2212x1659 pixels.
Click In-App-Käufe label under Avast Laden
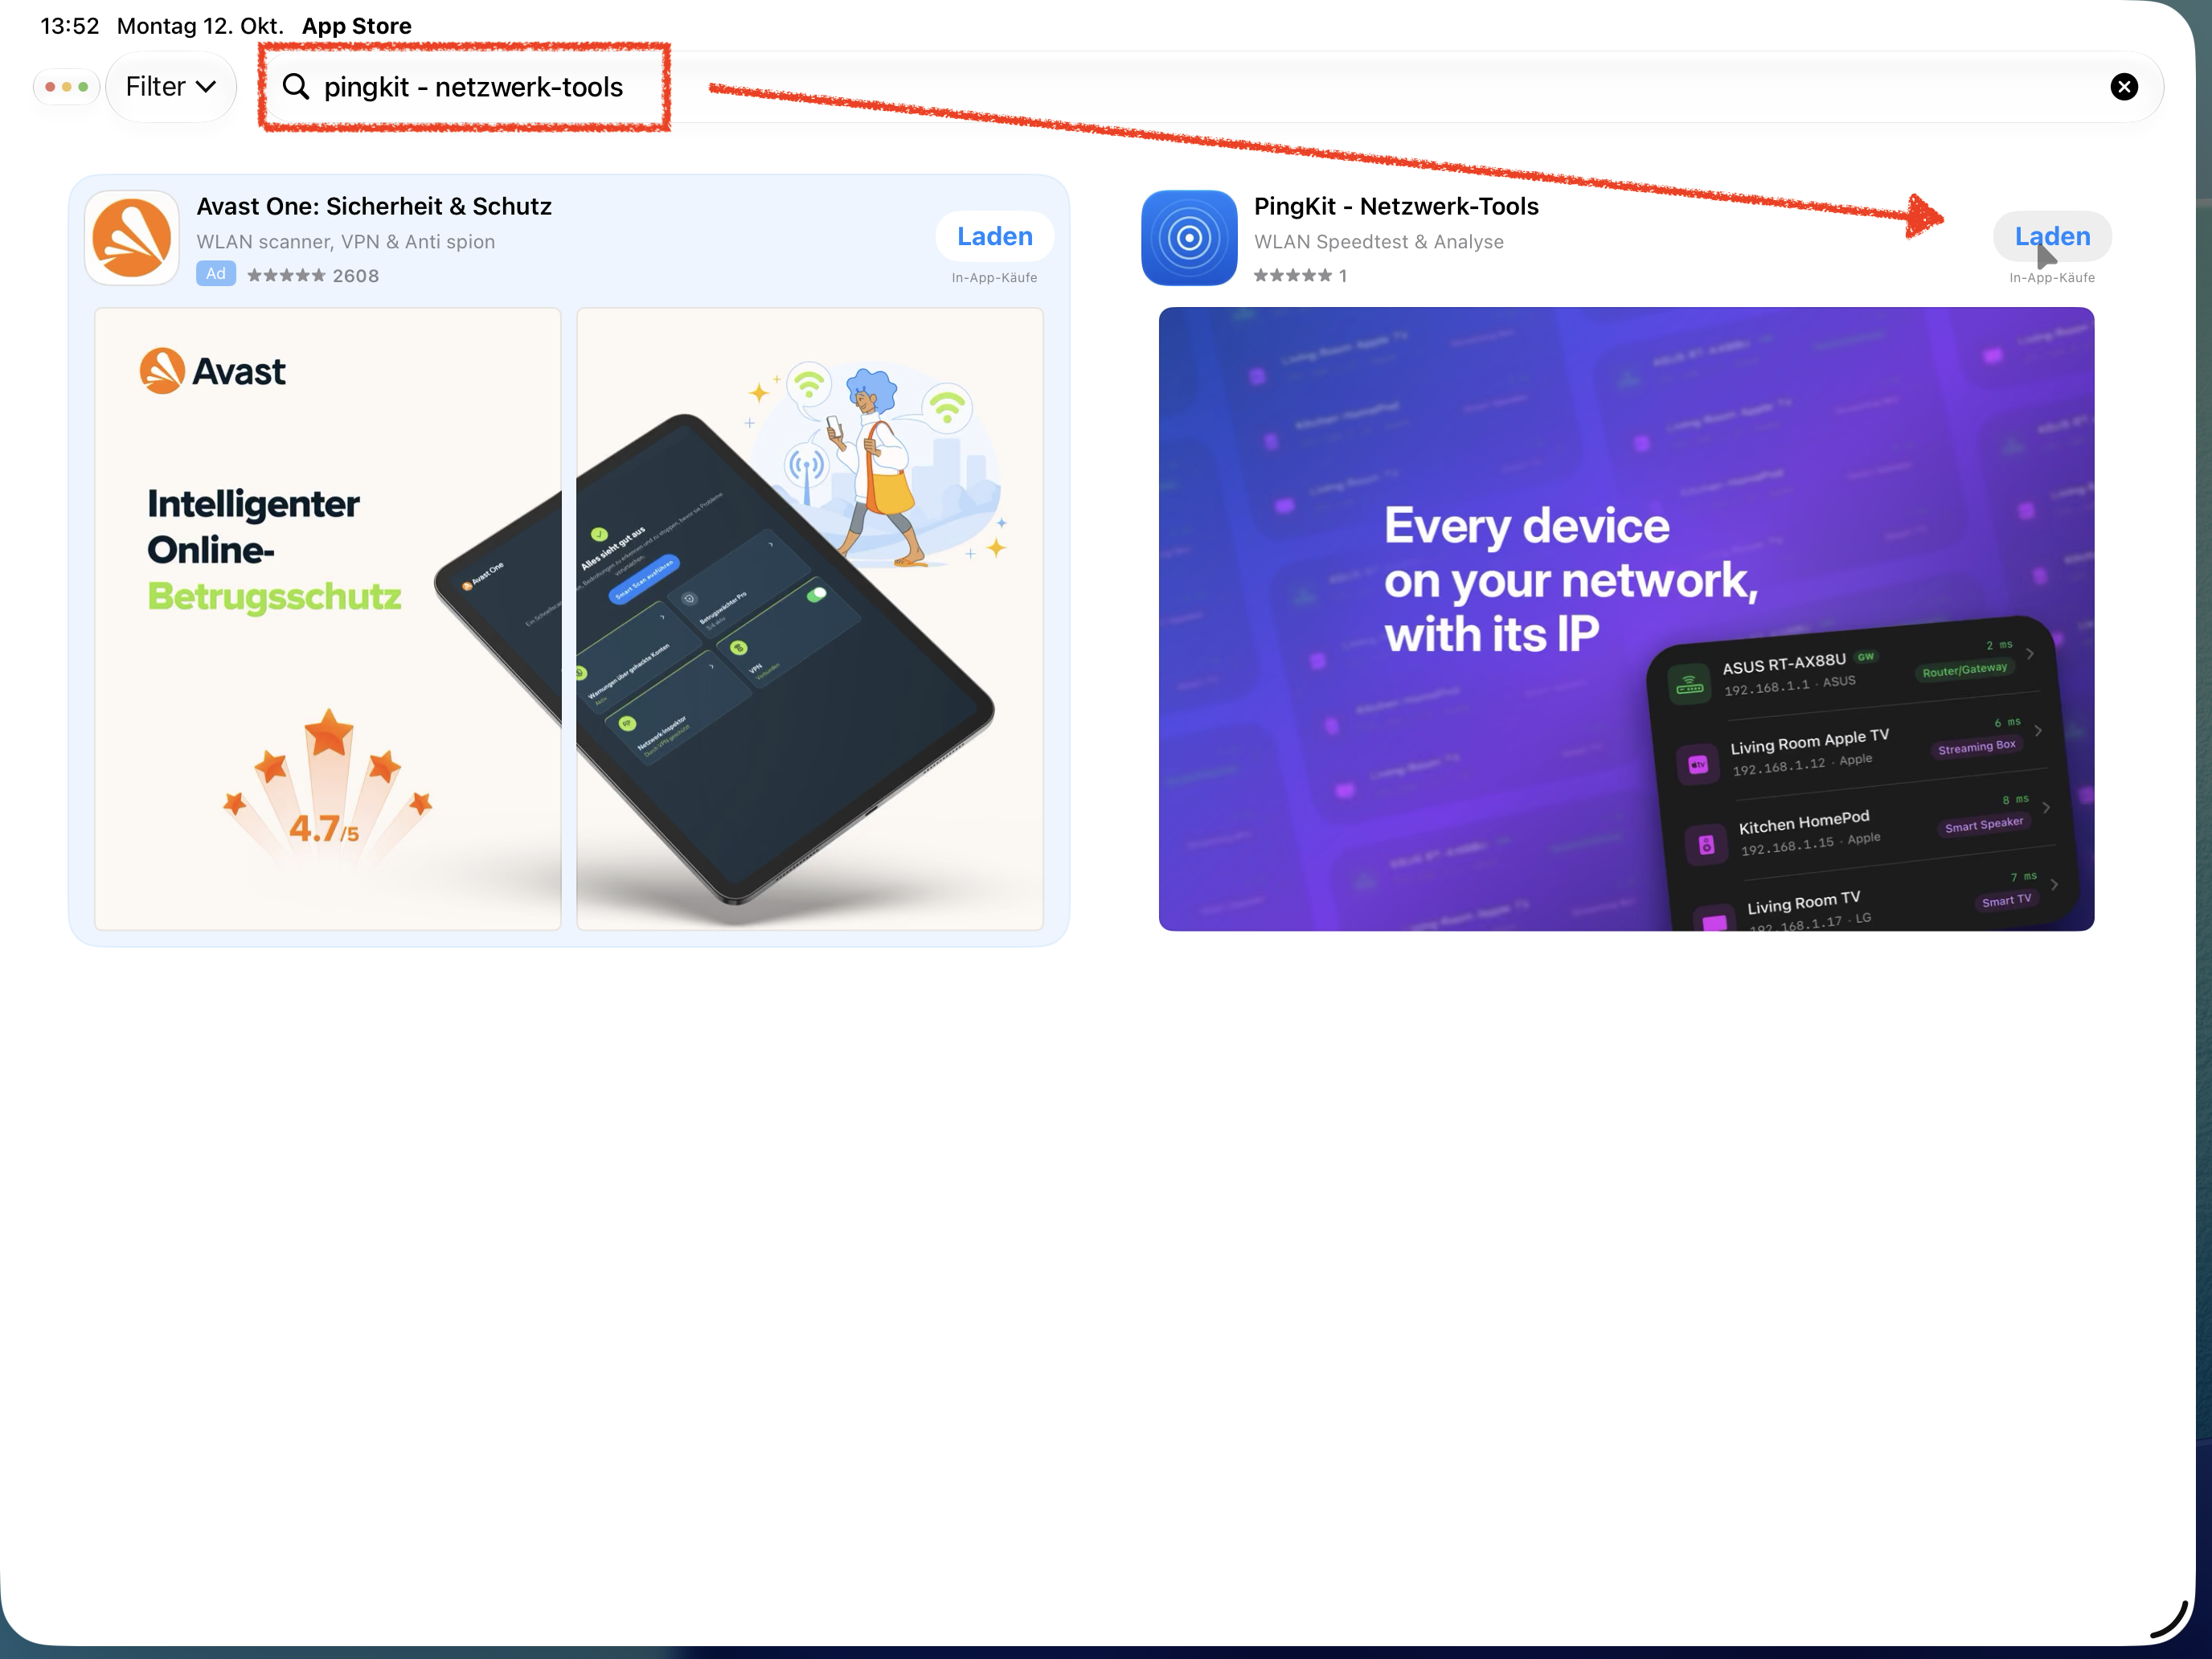[994, 278]
